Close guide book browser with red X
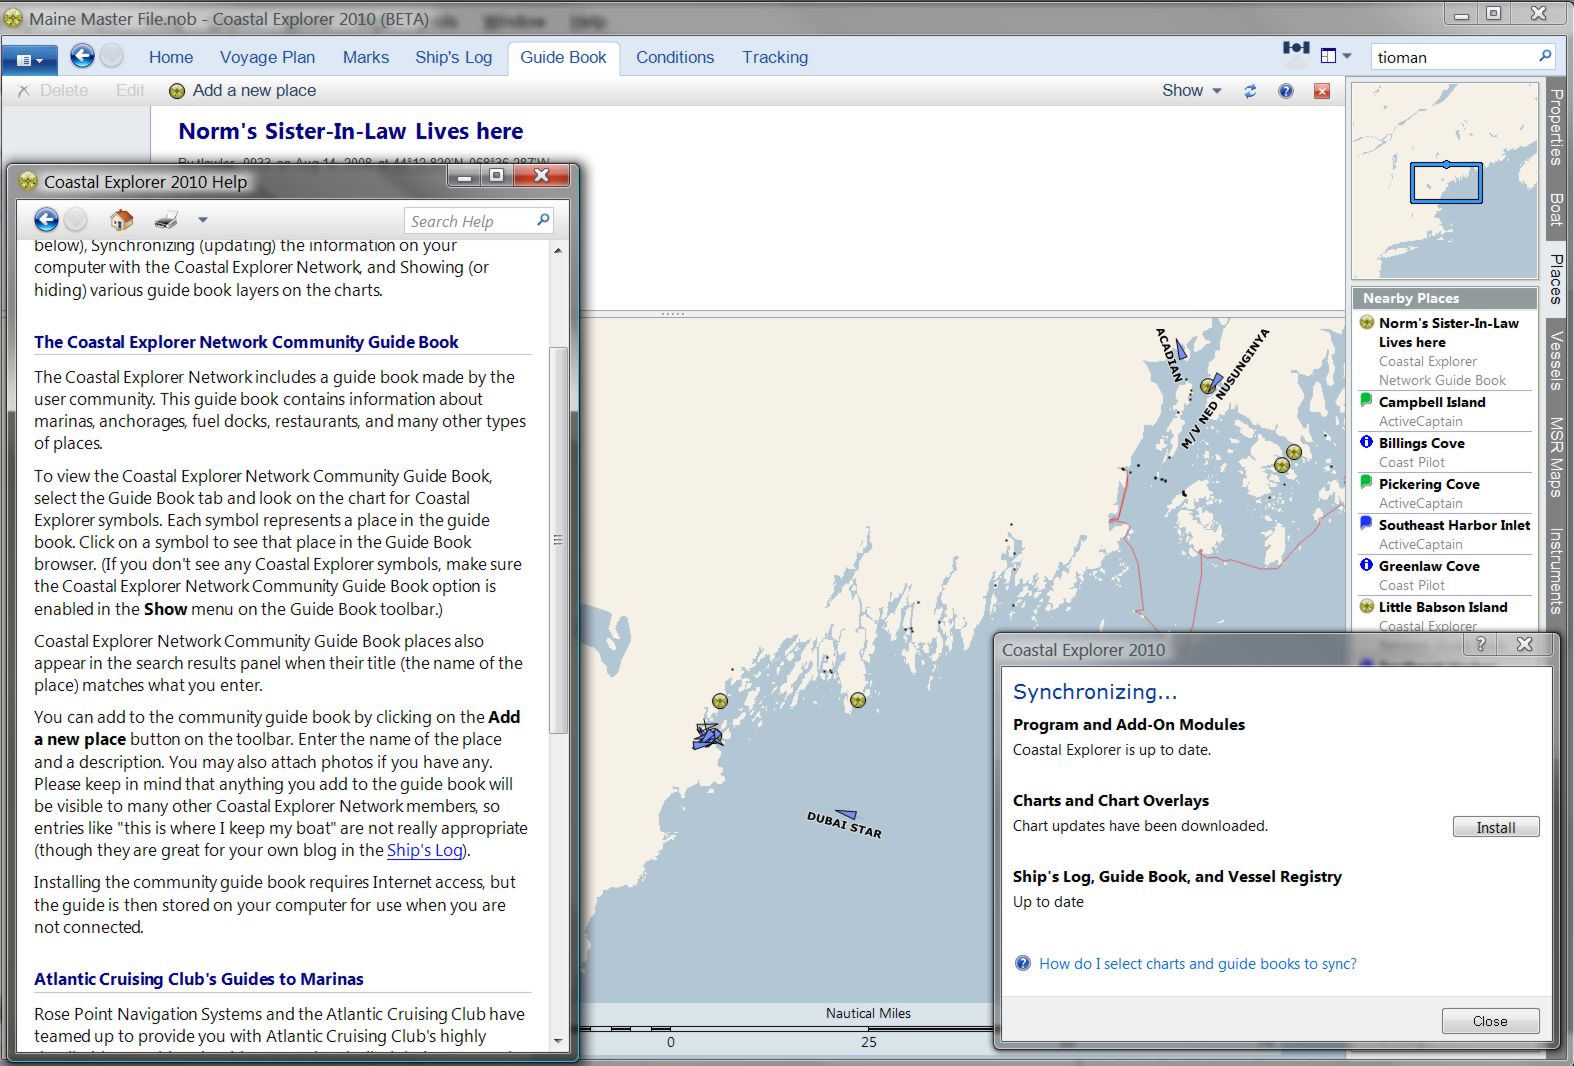 tap(1322, 91)
